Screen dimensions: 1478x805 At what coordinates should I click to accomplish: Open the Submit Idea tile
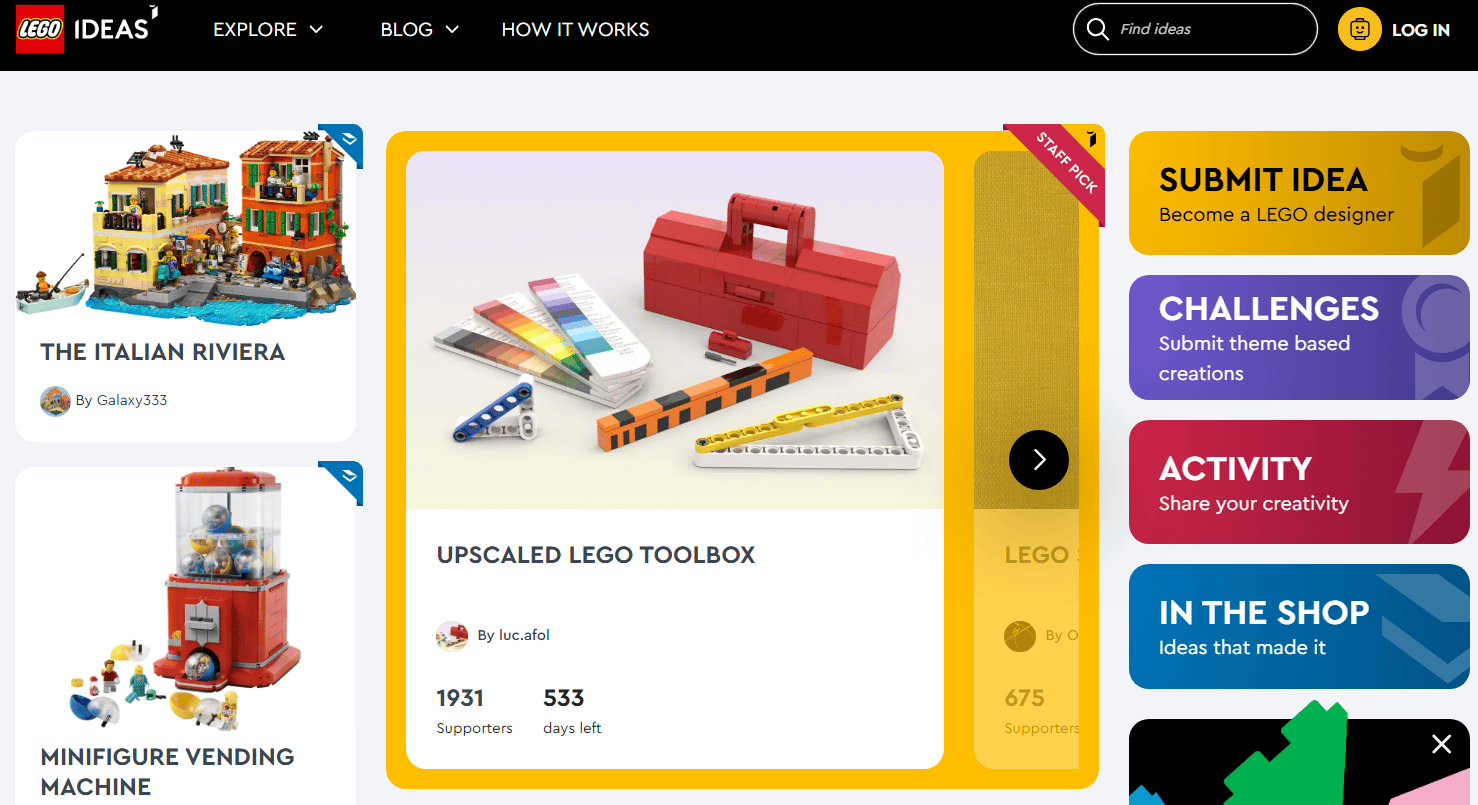(1299, 193)
